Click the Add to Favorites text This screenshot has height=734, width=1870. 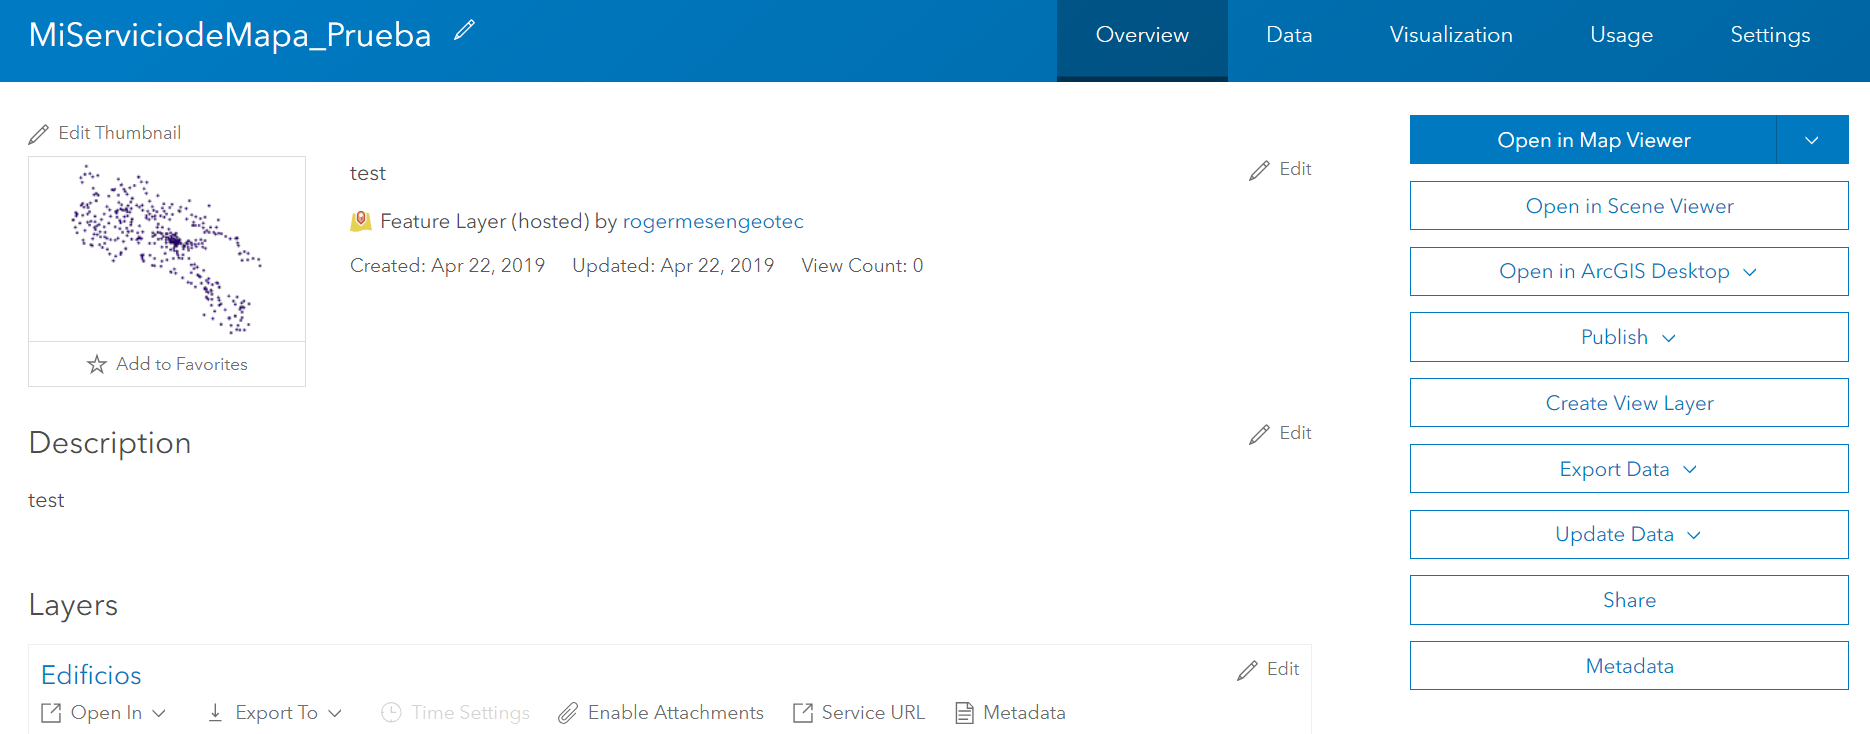click(182, 364)
